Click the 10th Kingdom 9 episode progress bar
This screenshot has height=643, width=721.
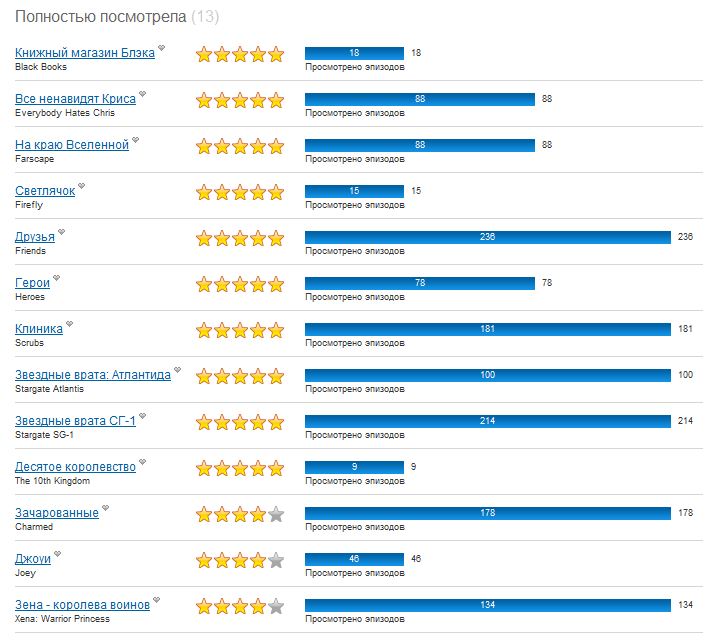[x=355, y=467]
